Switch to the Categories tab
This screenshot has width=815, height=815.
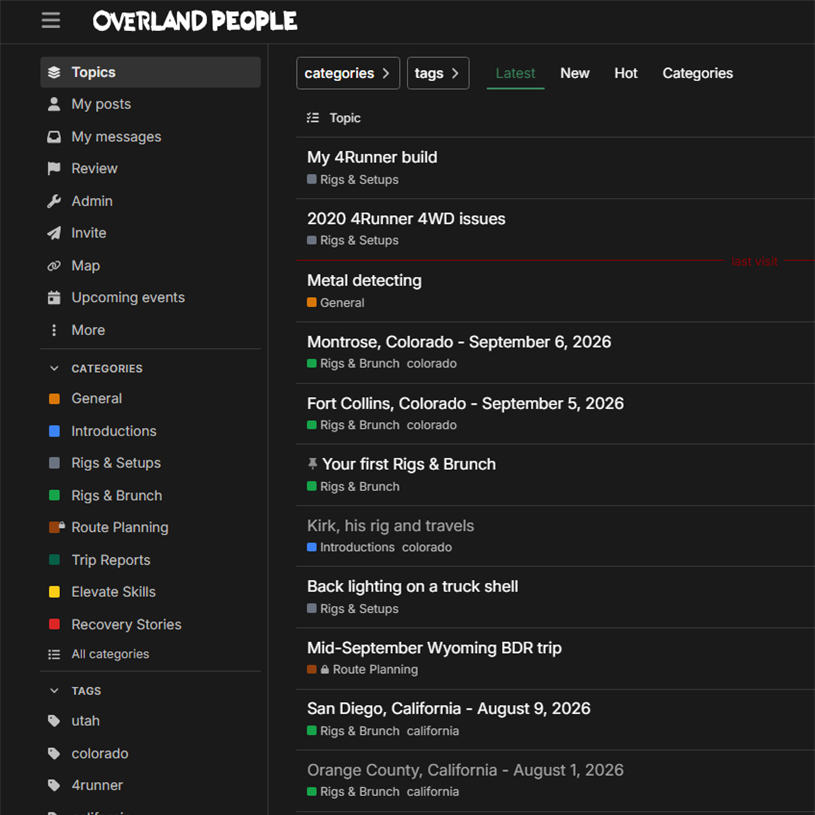[x=698, y=73]
